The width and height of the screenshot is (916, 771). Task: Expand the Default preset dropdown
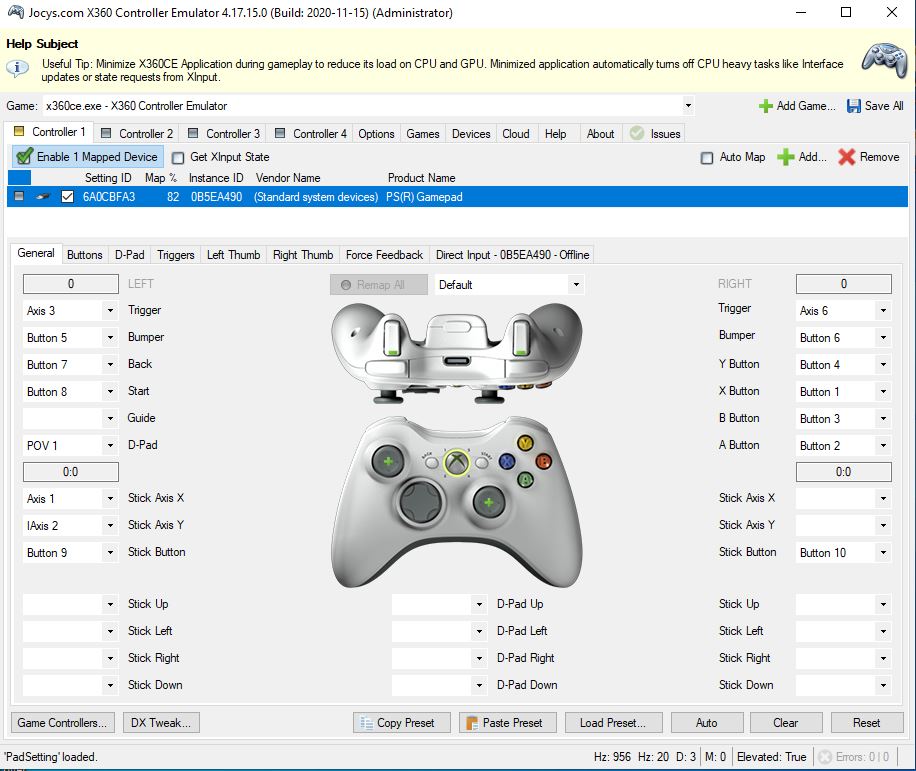tap(576, 285)
